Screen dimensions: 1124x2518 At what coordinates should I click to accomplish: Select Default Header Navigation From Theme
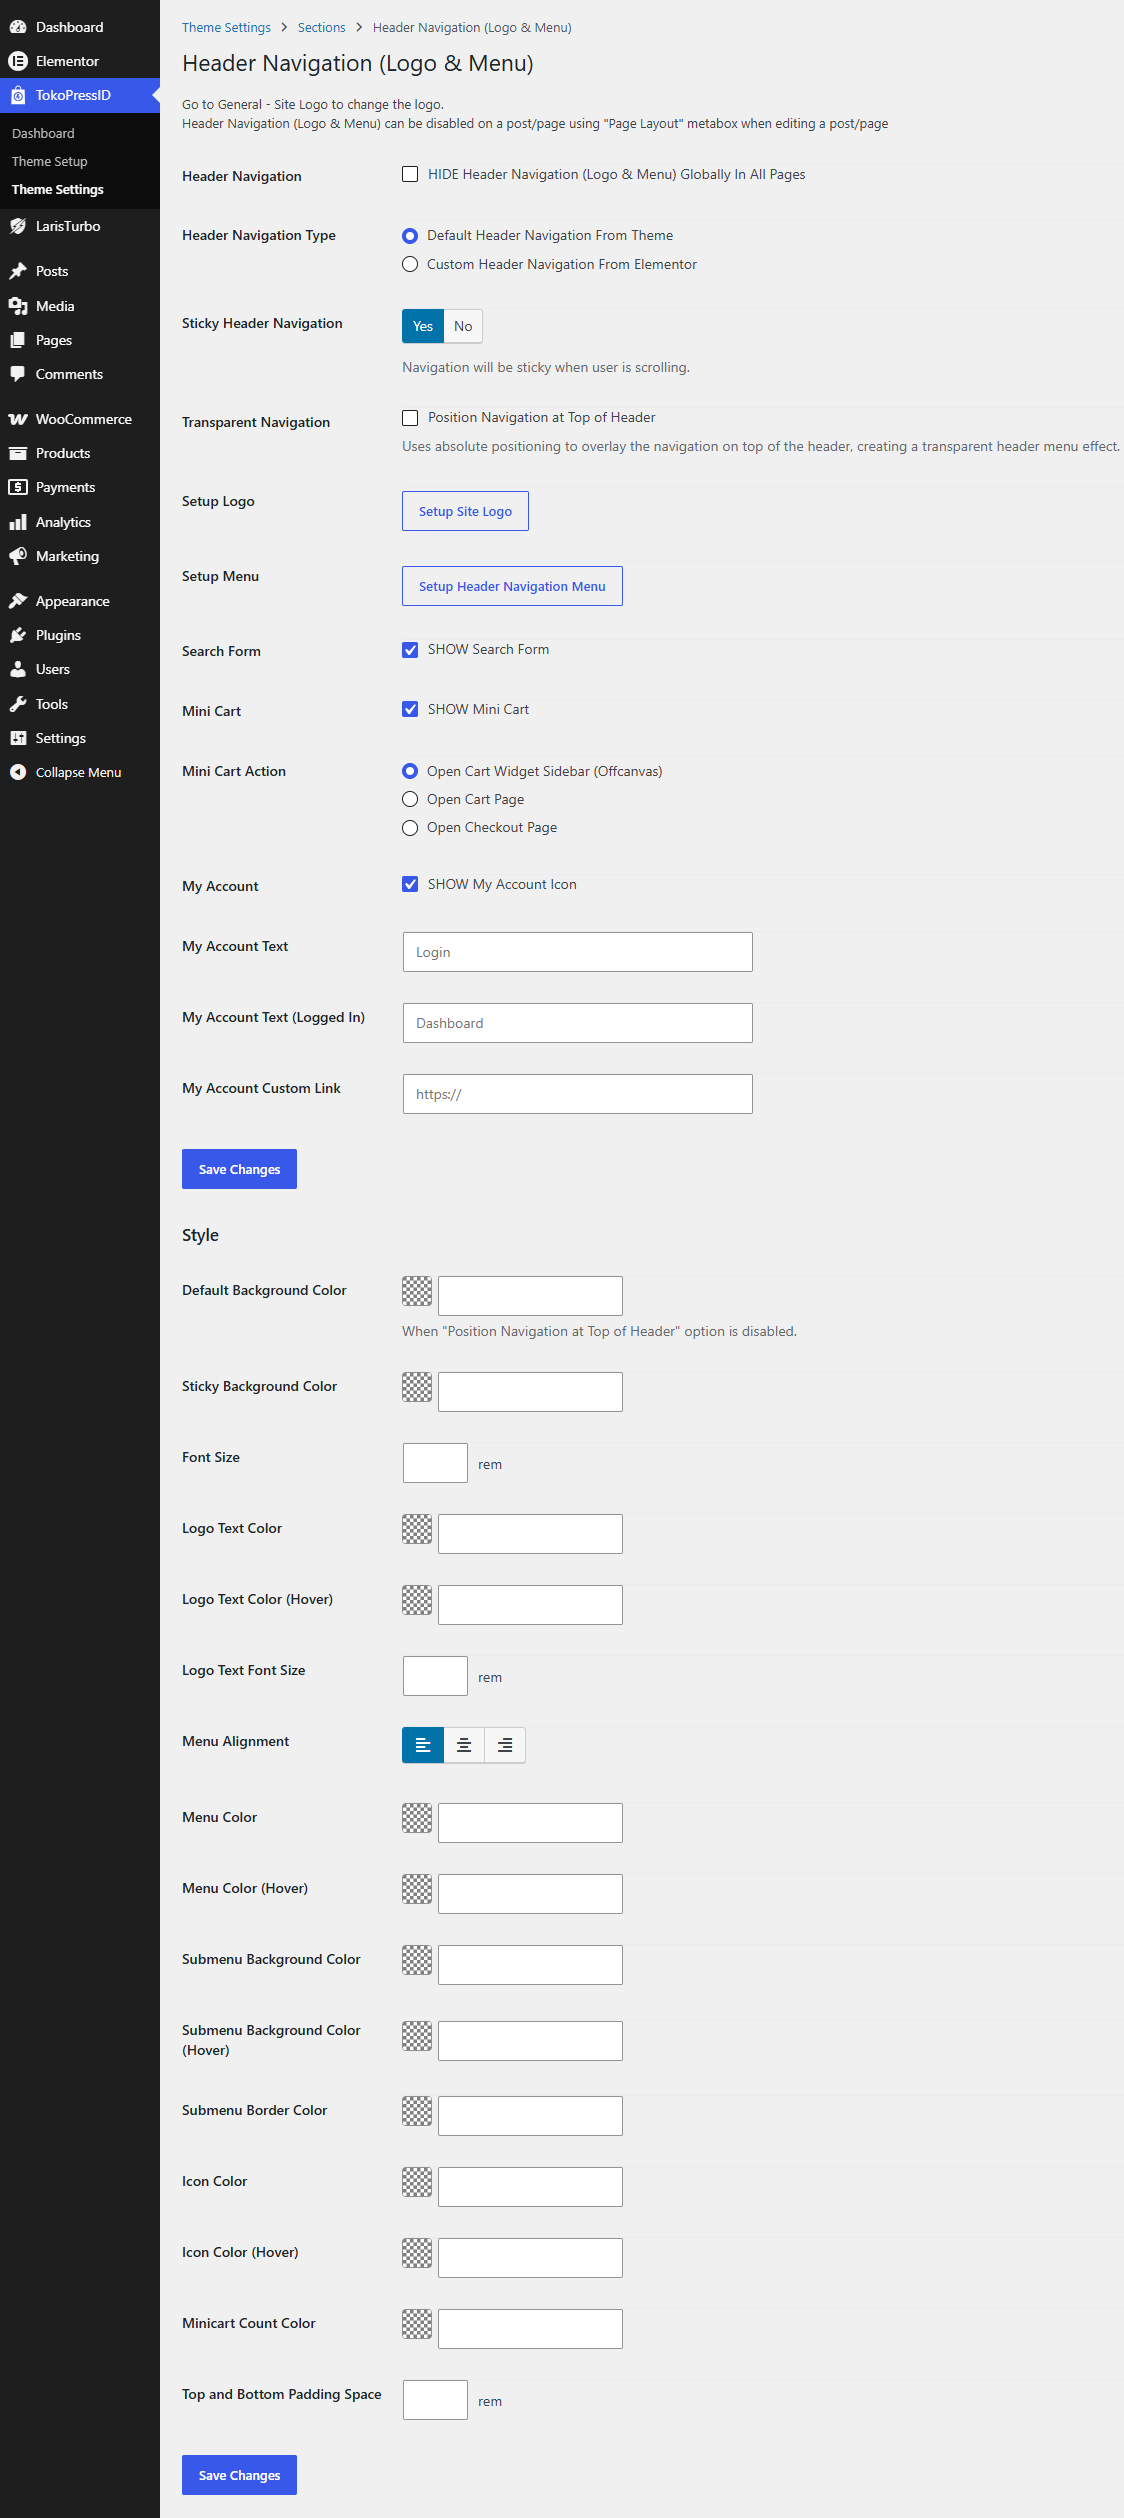point(410,236)
